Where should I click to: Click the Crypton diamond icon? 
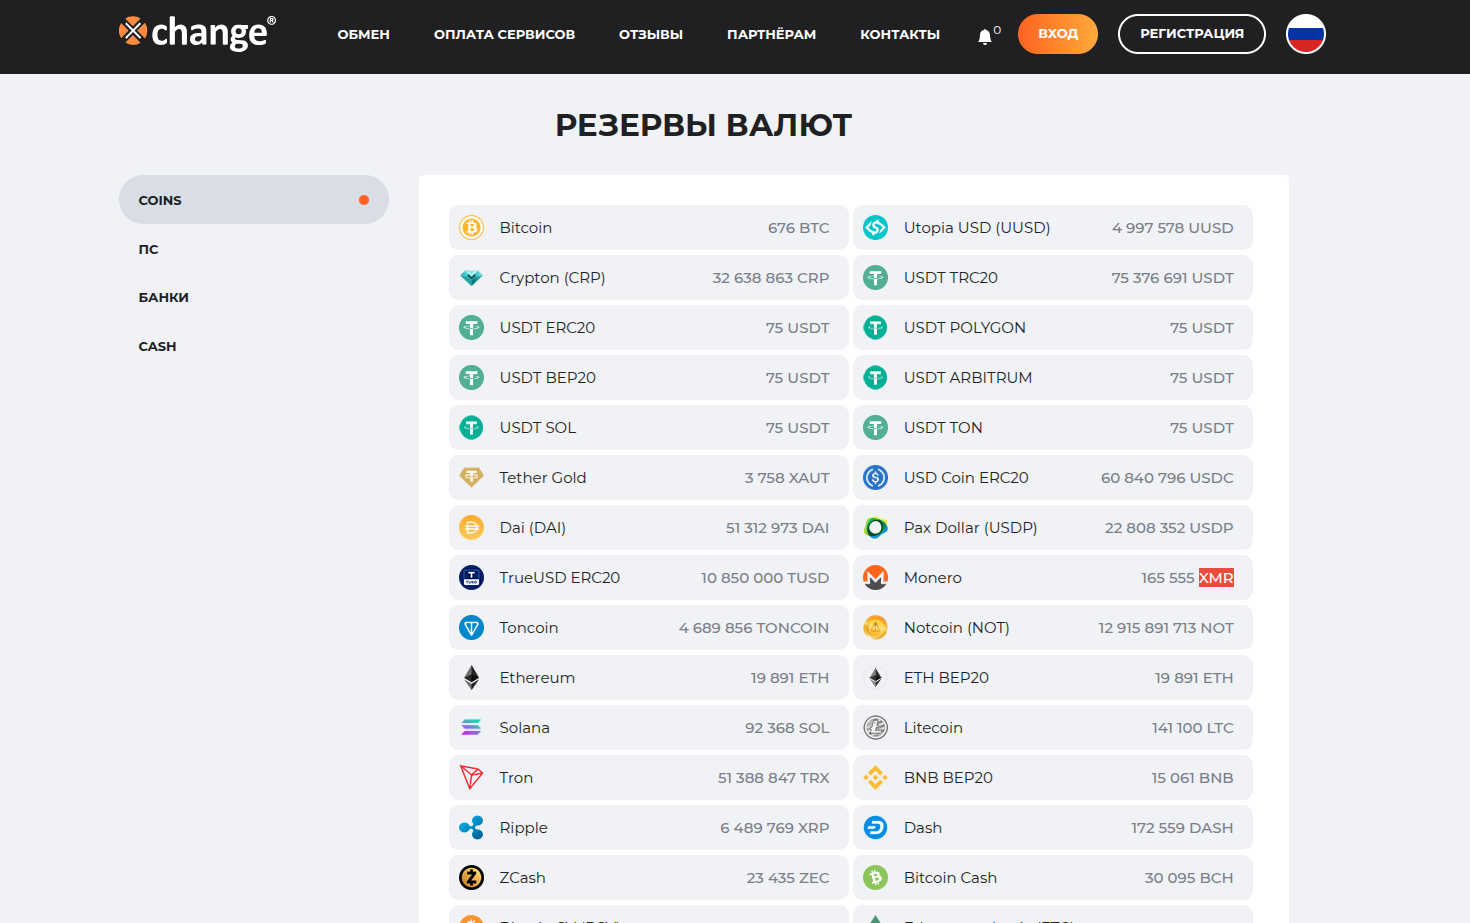coord(471,278)
